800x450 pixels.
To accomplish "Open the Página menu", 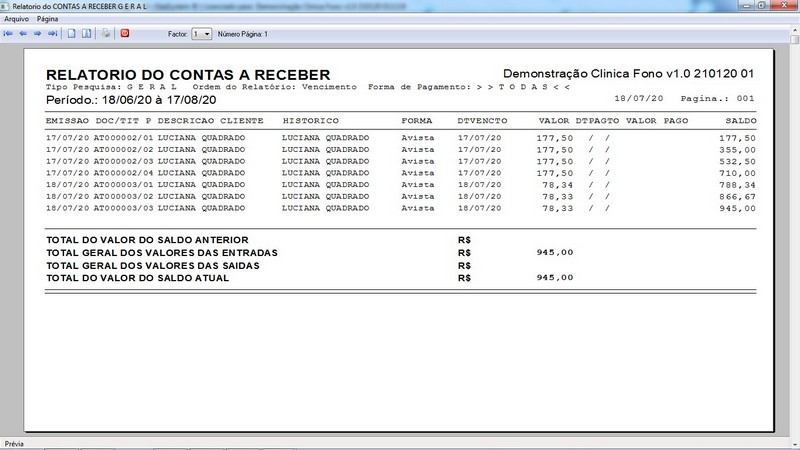I will [x=47, y=19].
